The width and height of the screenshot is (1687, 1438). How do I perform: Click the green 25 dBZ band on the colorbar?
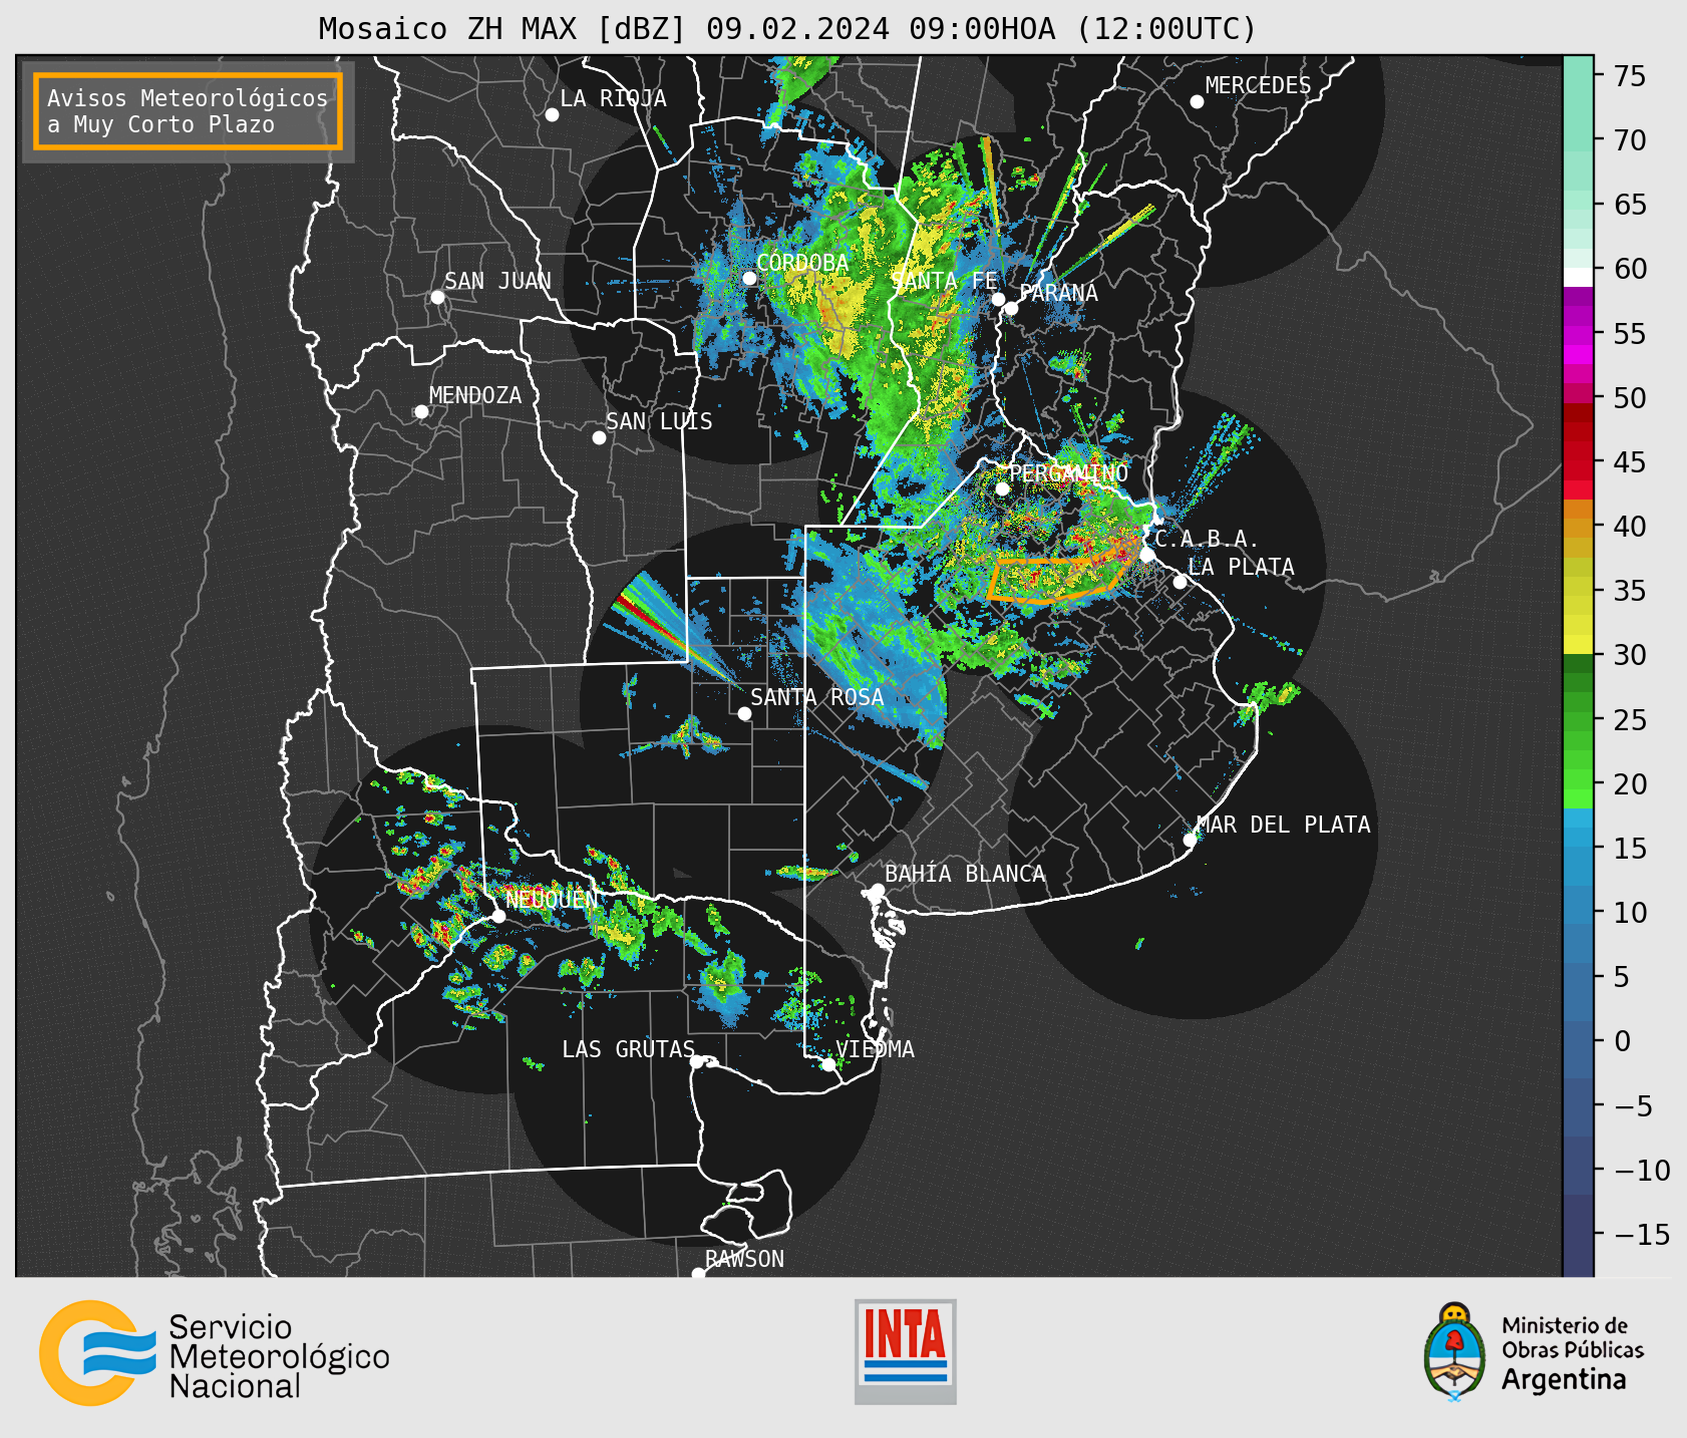coord(1578,719)
